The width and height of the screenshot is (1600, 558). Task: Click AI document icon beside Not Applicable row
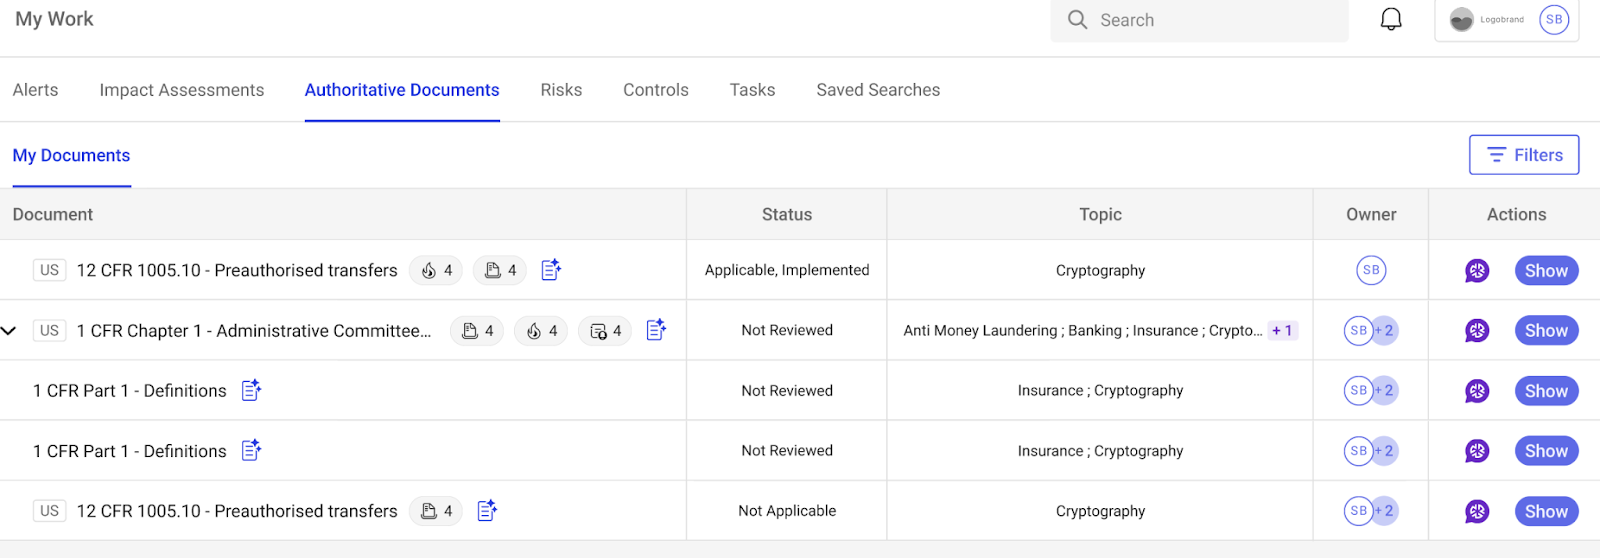(x=487, y=511)
